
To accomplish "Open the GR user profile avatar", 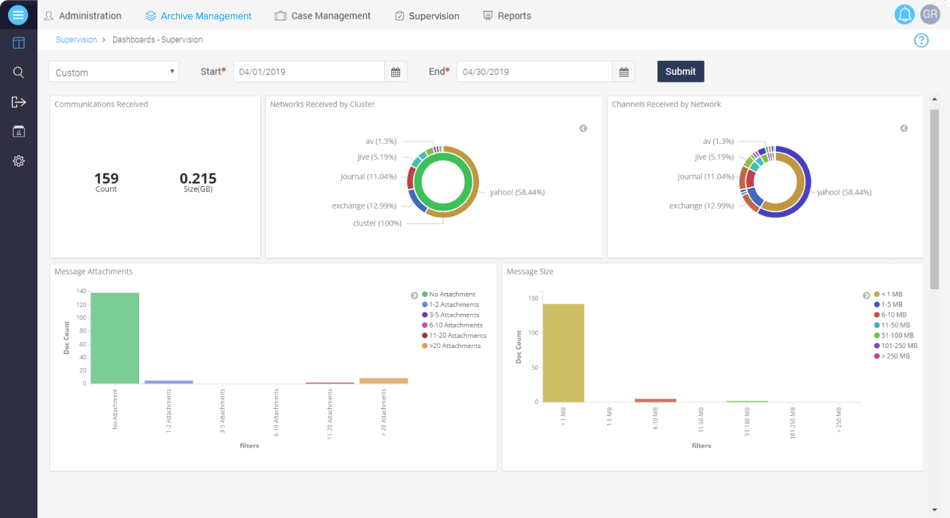I will [x=930, y=15].
